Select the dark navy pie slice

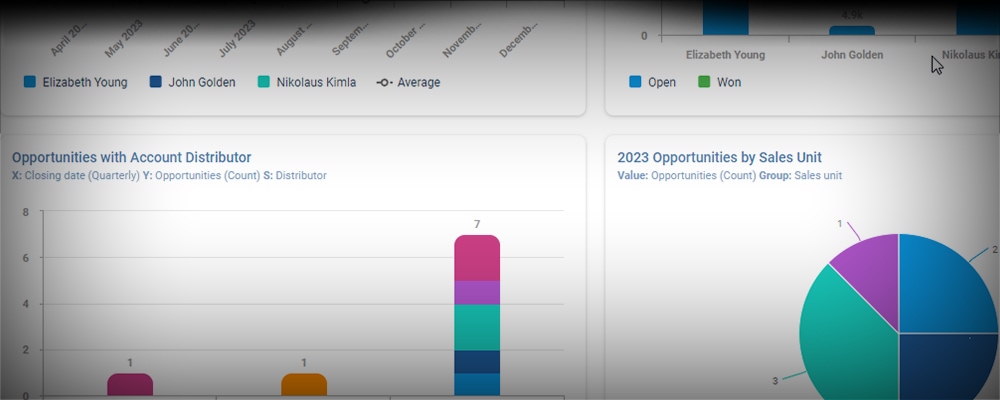[938, 367]
